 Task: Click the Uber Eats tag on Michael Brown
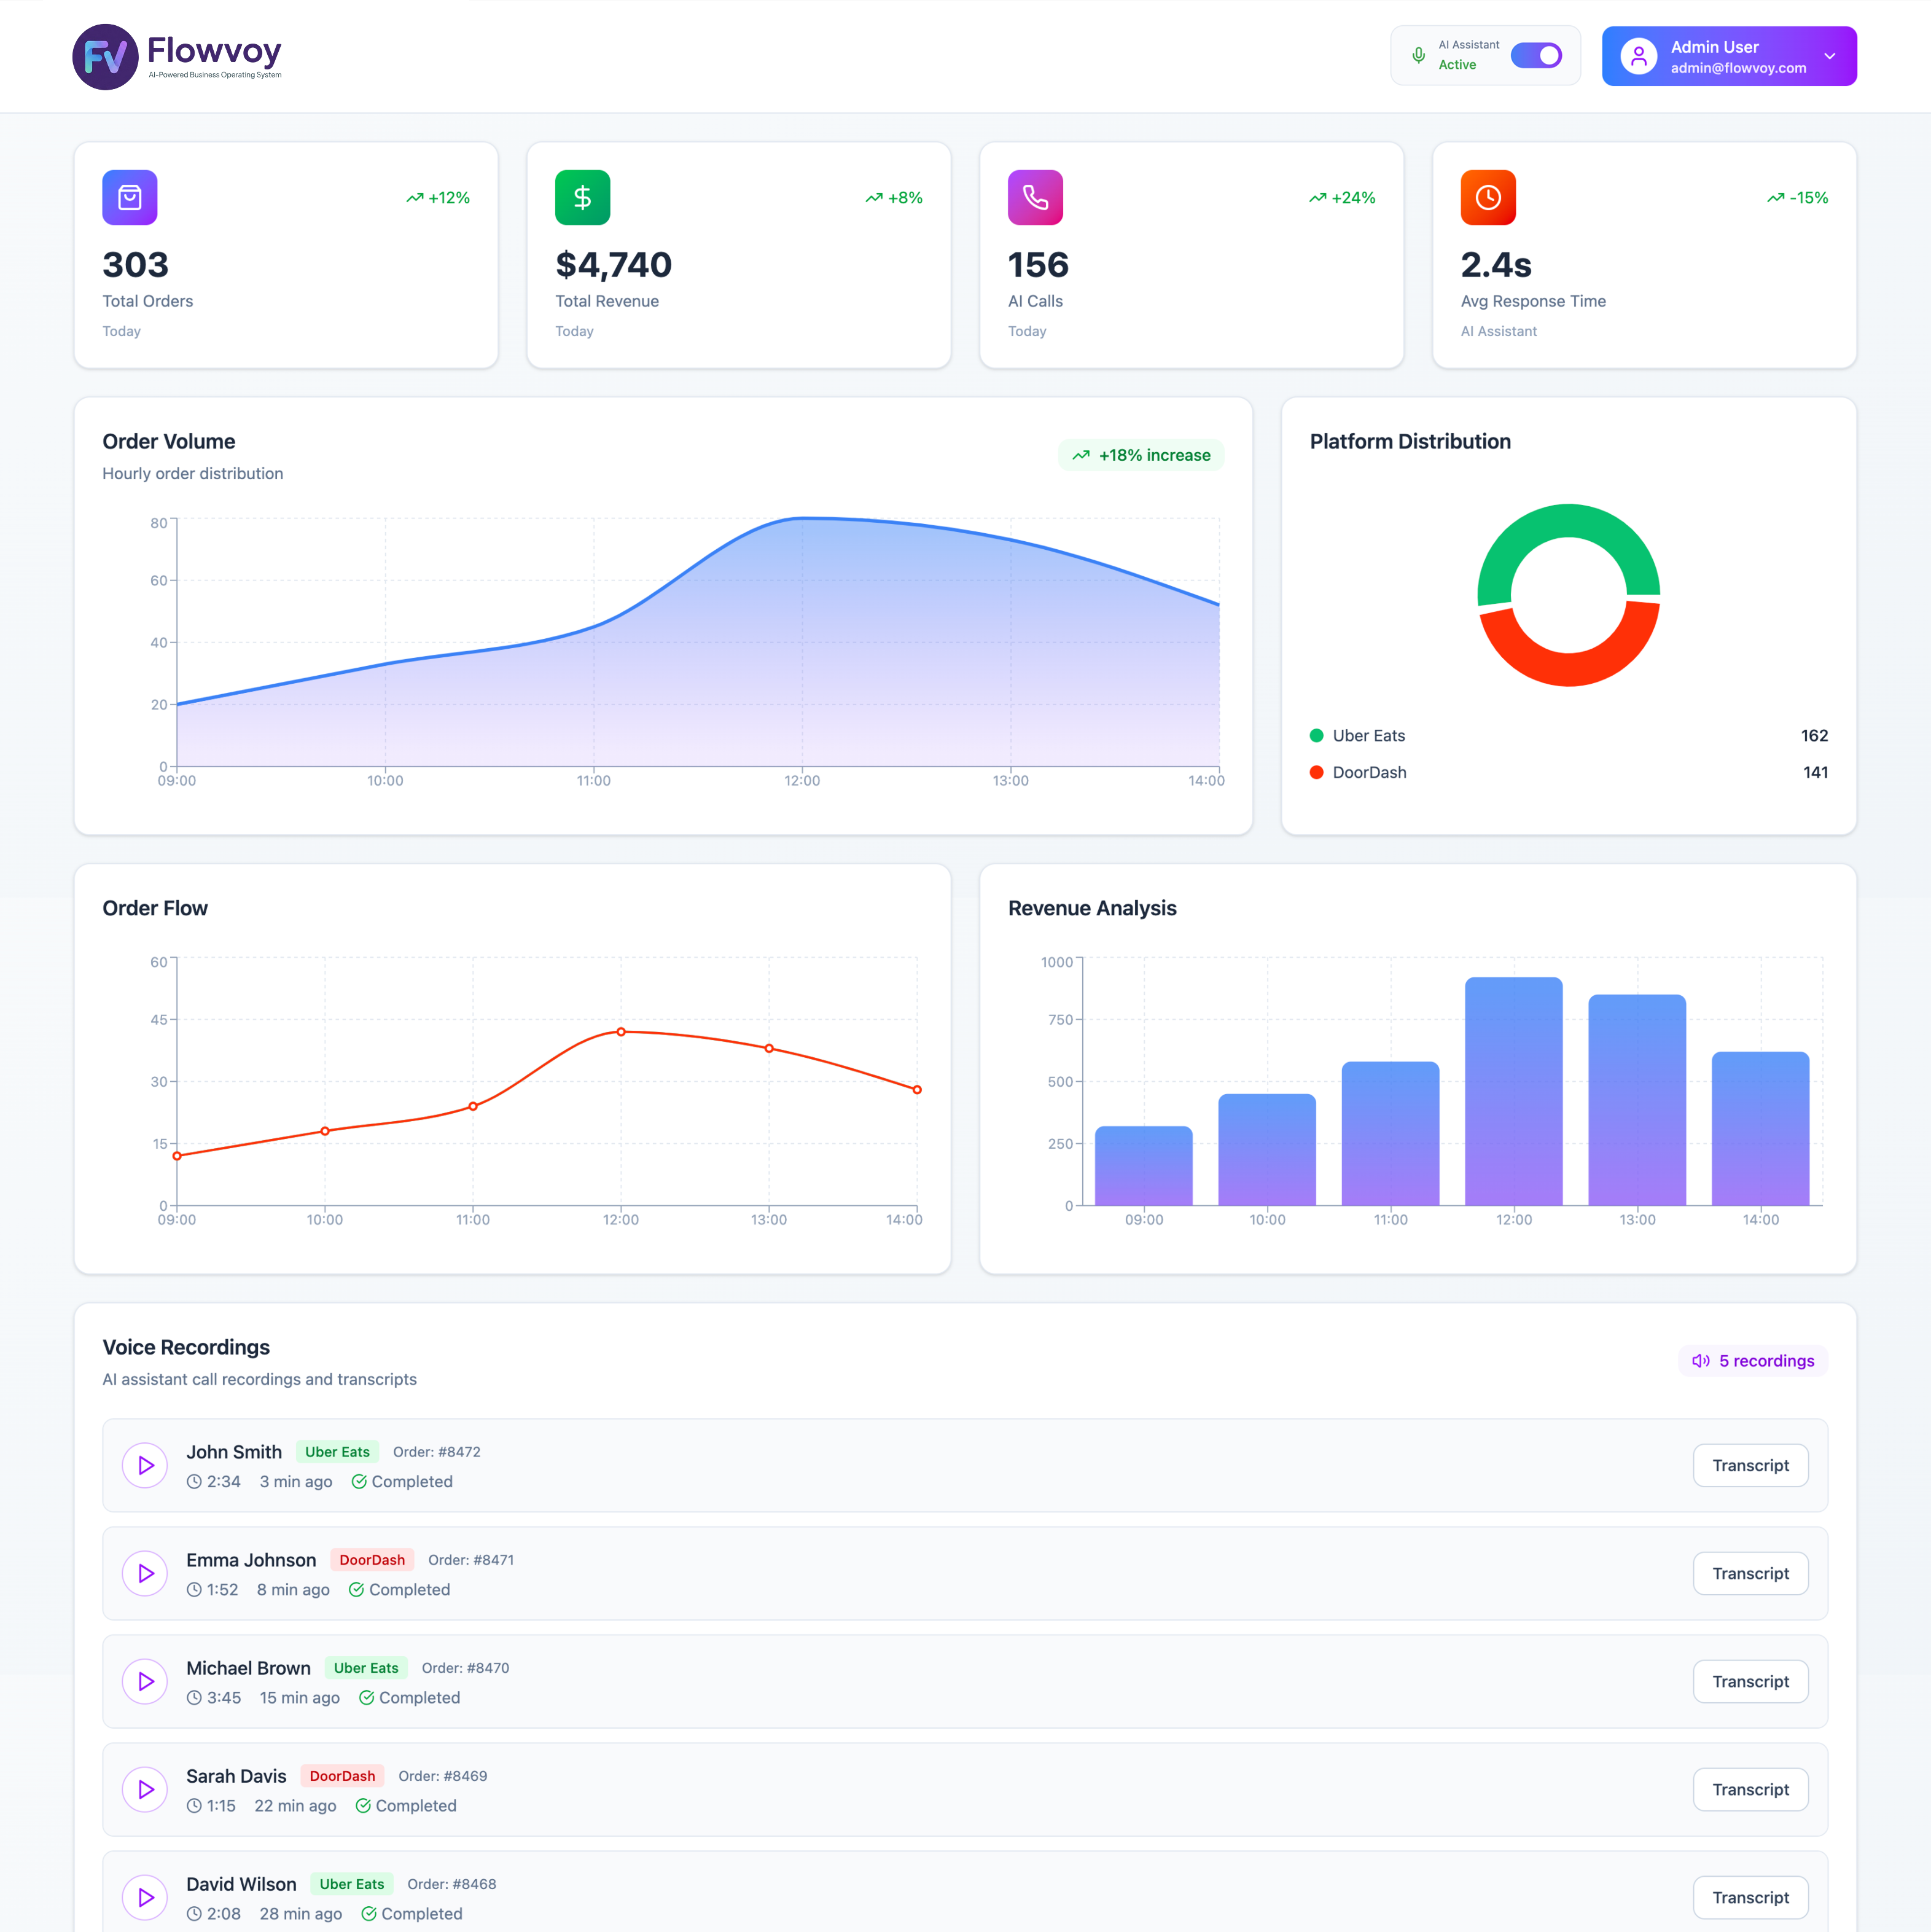[366, 1668]
